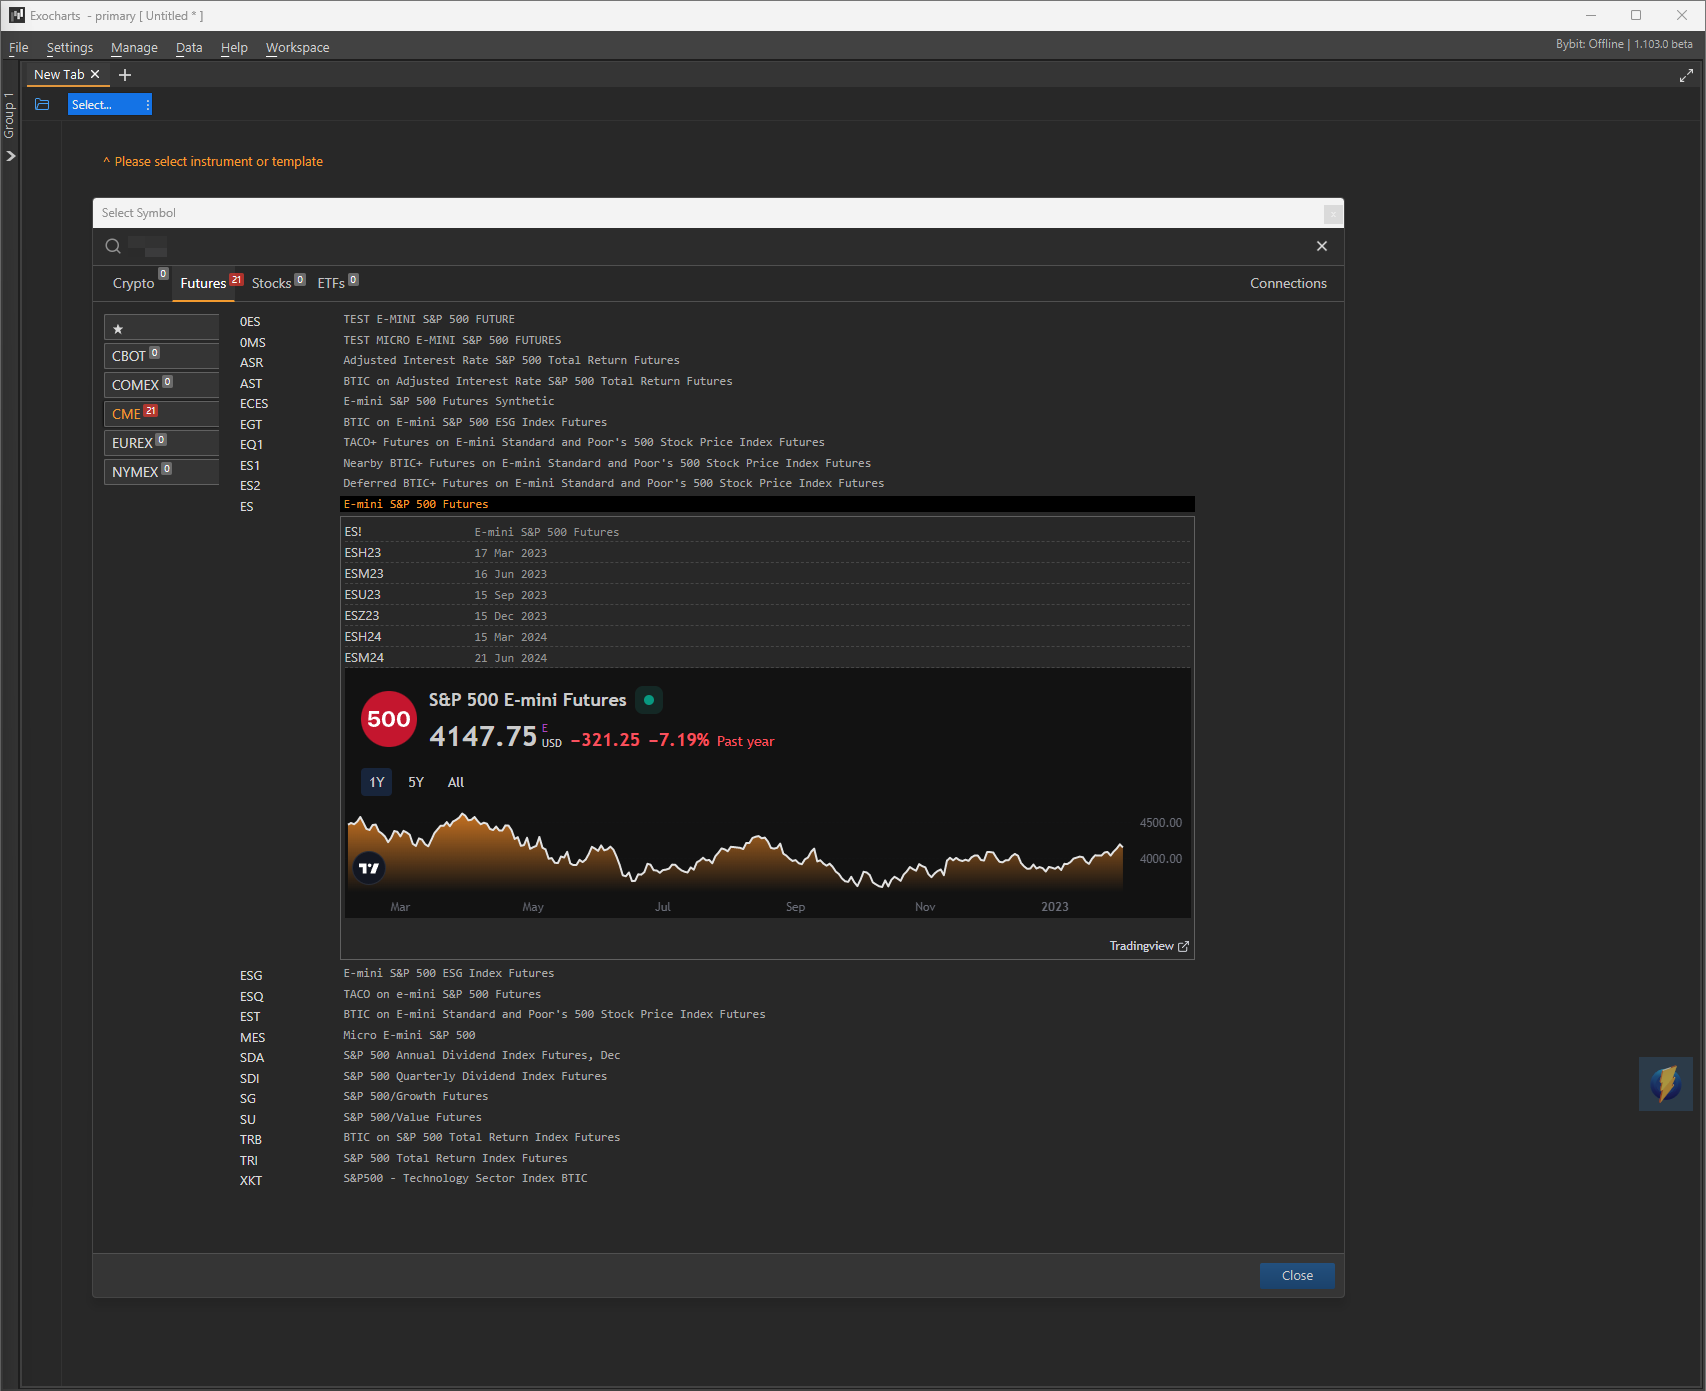The image size is (1706, 1391).
Task: Expand the ESG symbol row
Action: coord(716,974)
